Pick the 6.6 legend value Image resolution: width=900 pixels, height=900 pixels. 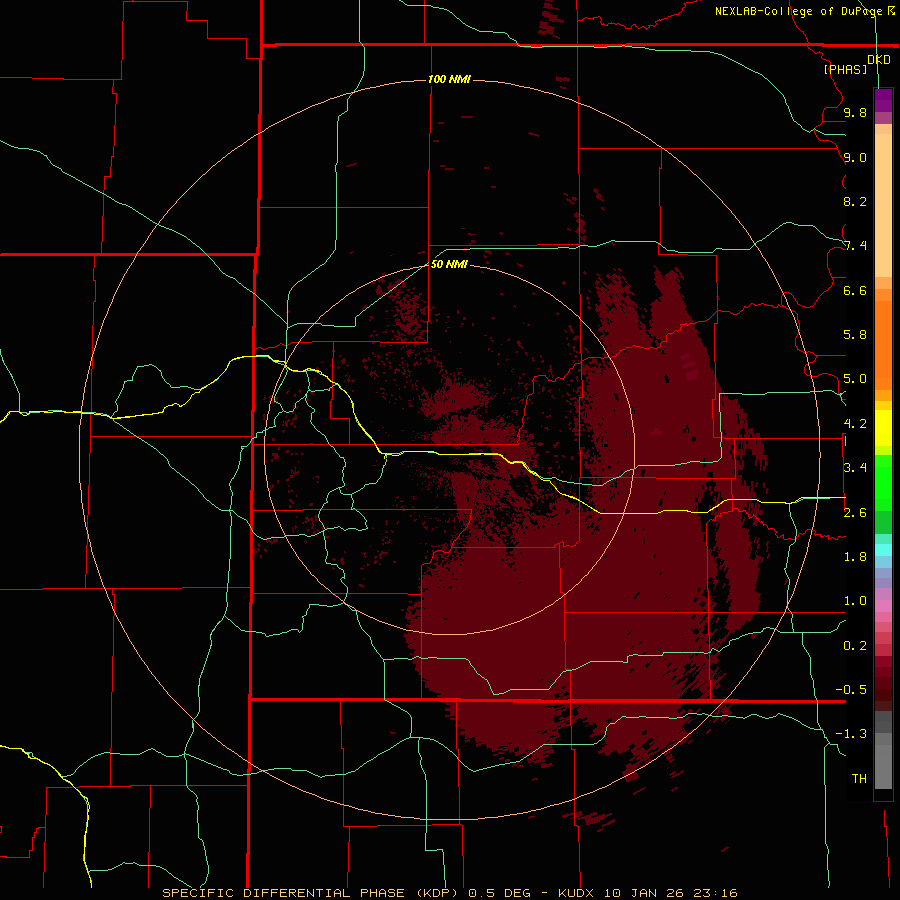point(855,290)
